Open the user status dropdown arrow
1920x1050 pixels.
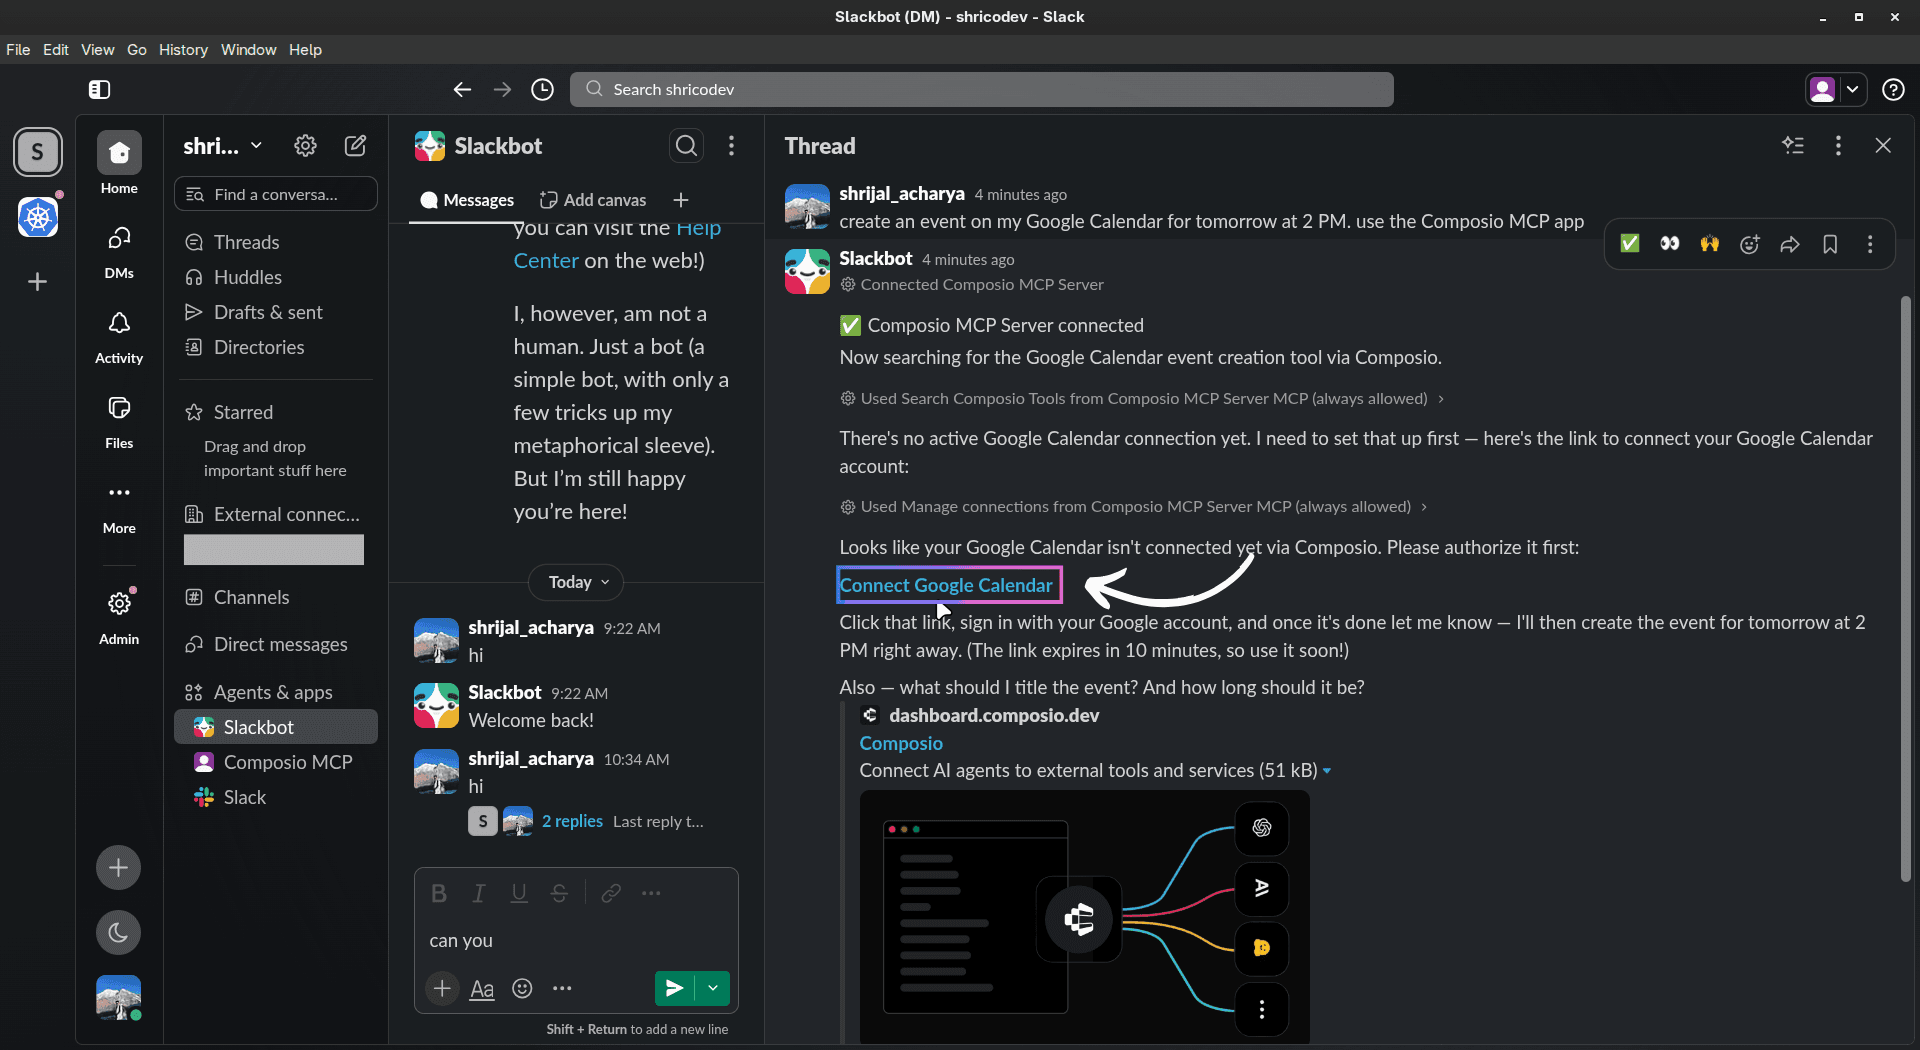[1853, 90]
